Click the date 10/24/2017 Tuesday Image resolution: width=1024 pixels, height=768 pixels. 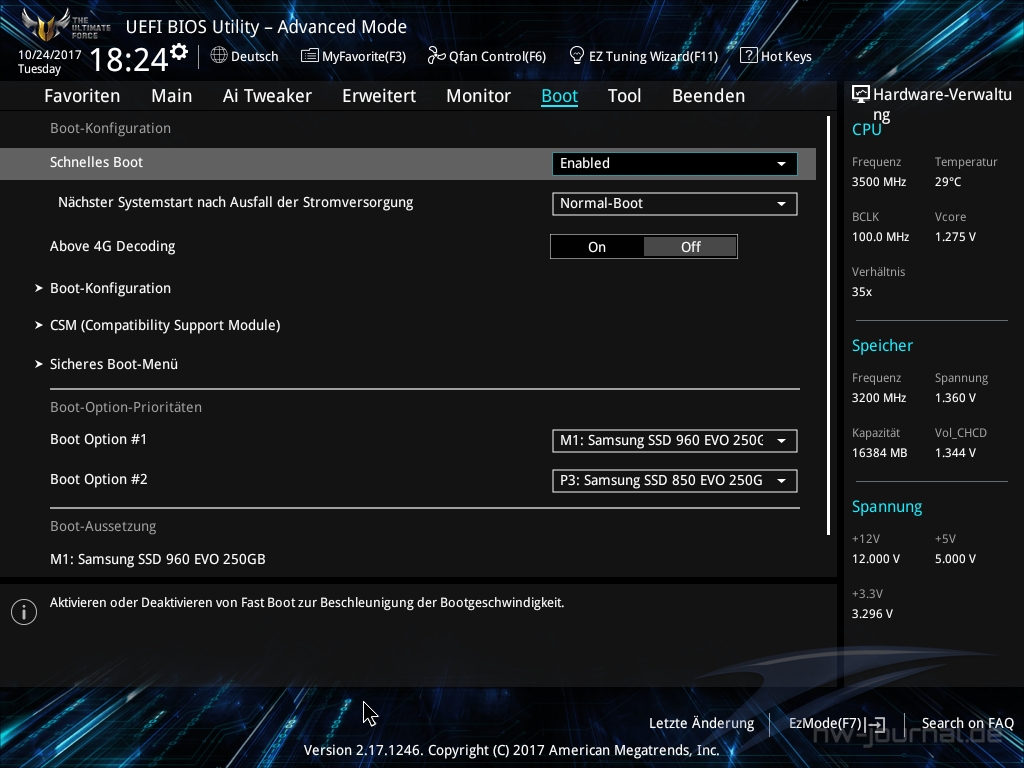[50, 62]
